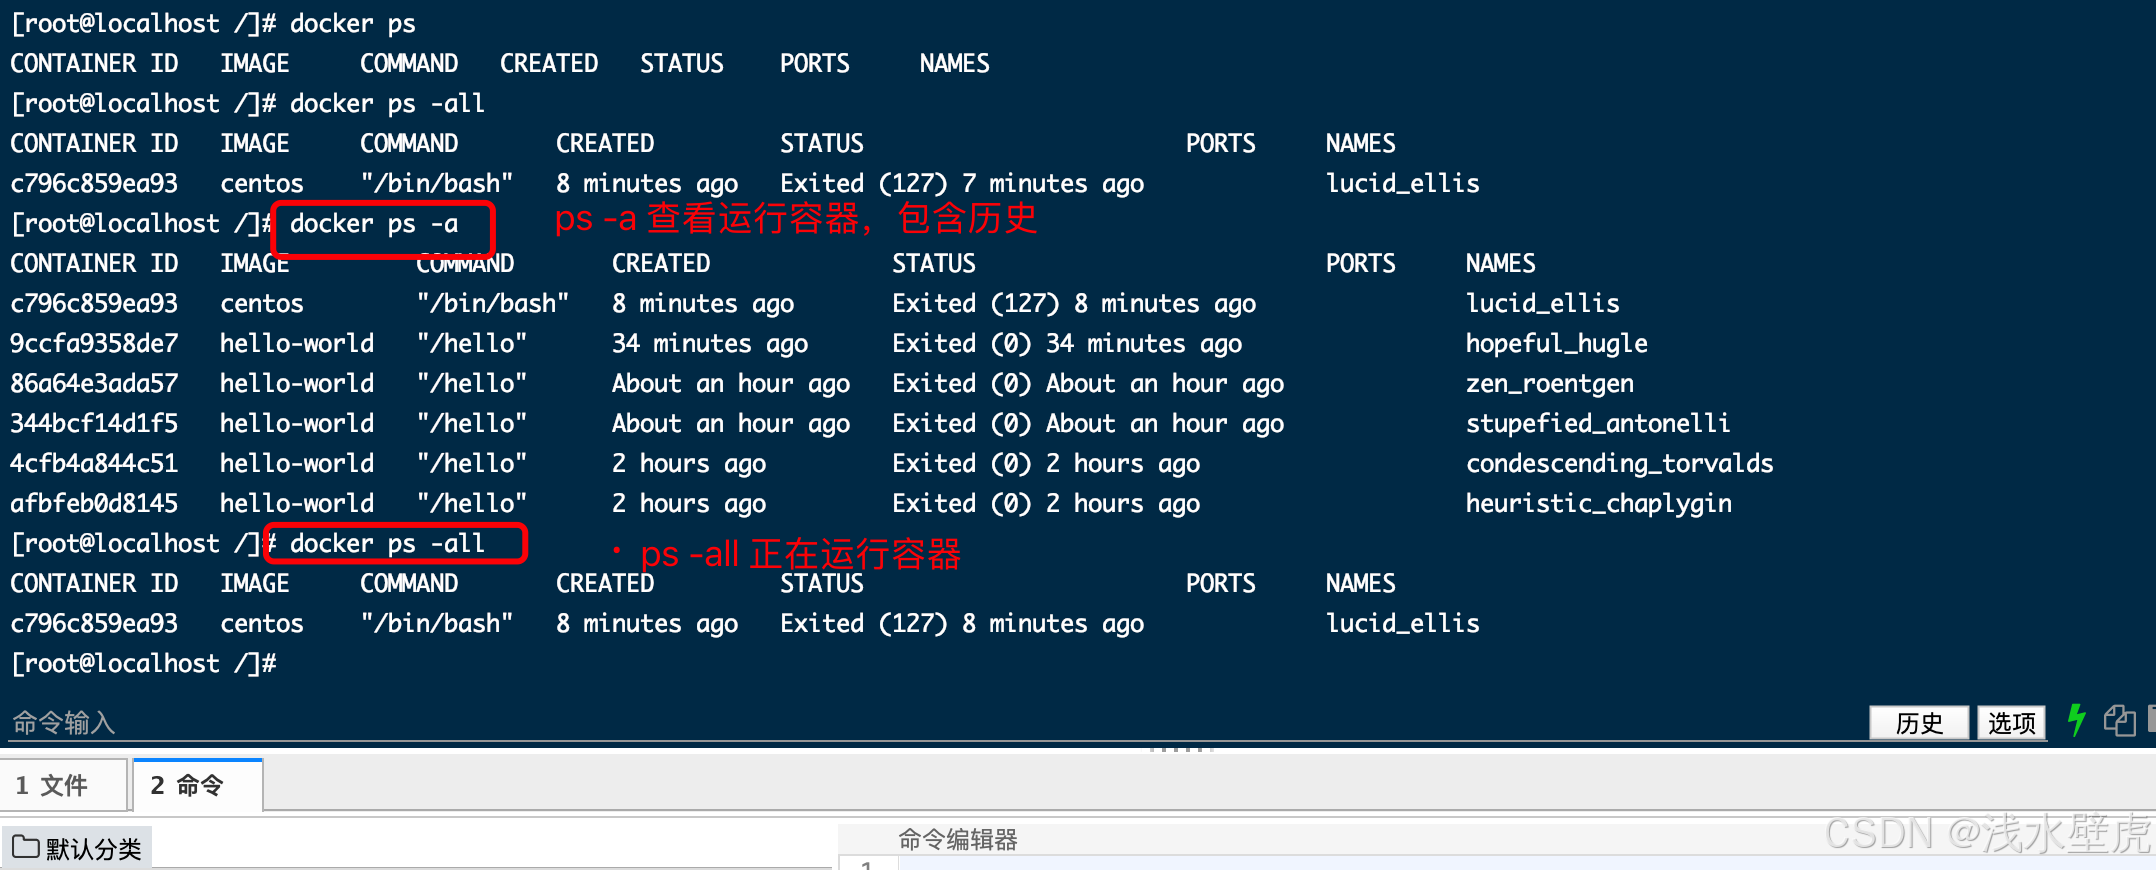Click the name stupefied_antonelli
Screen dimensions: 2156x870
1597,423
